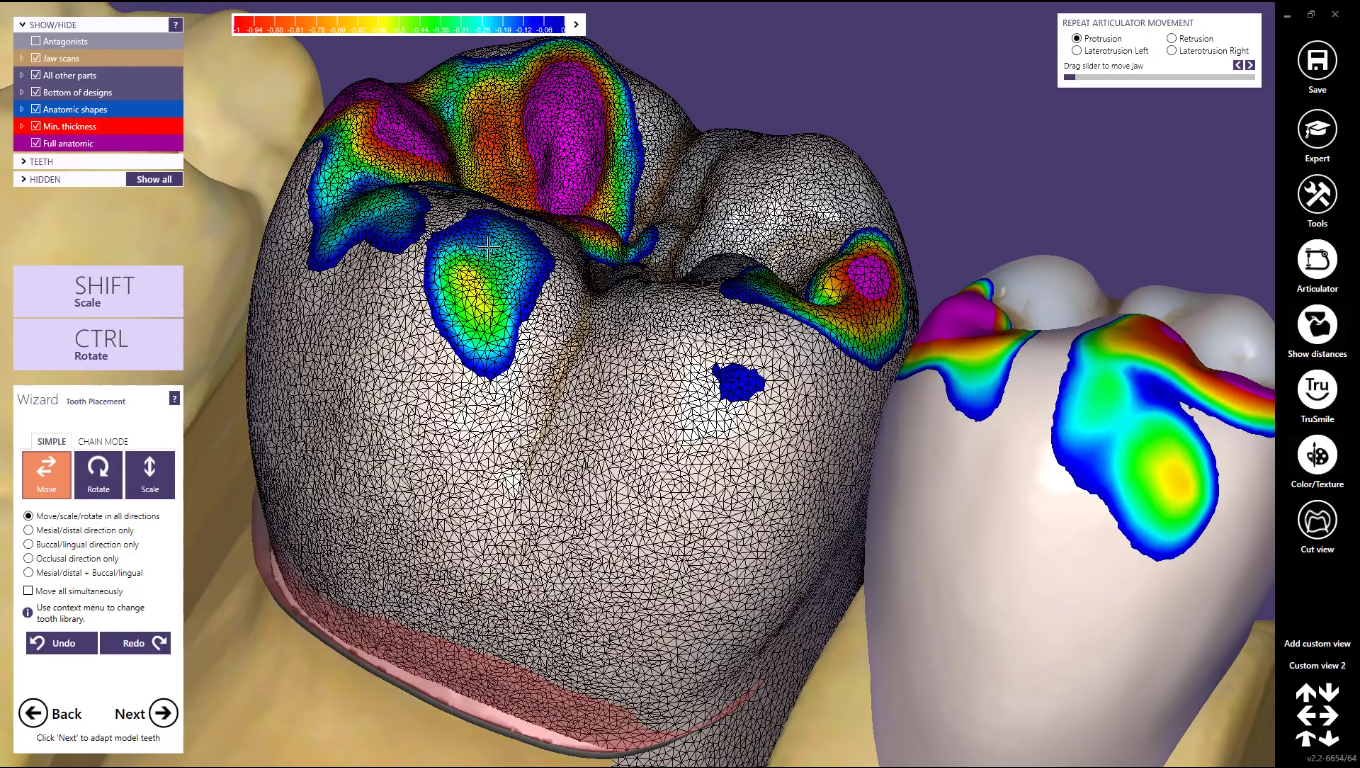Click the info icon beside context menu hint

[x=28, y=612]
